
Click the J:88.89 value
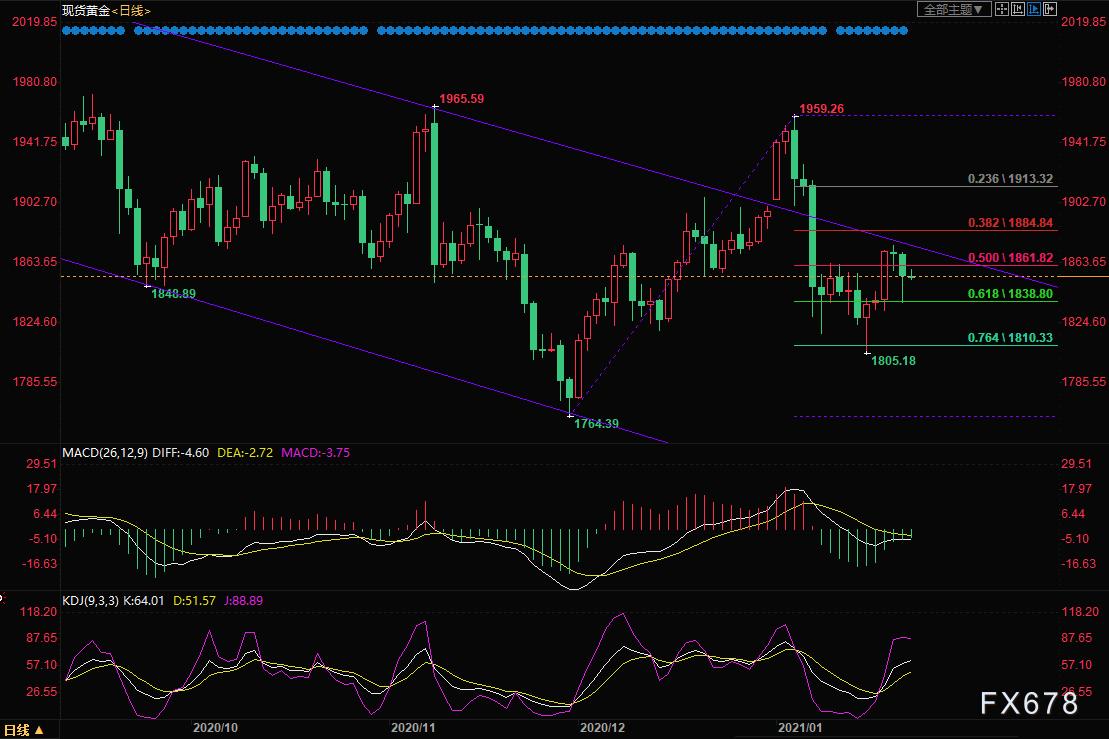point(243,600)
